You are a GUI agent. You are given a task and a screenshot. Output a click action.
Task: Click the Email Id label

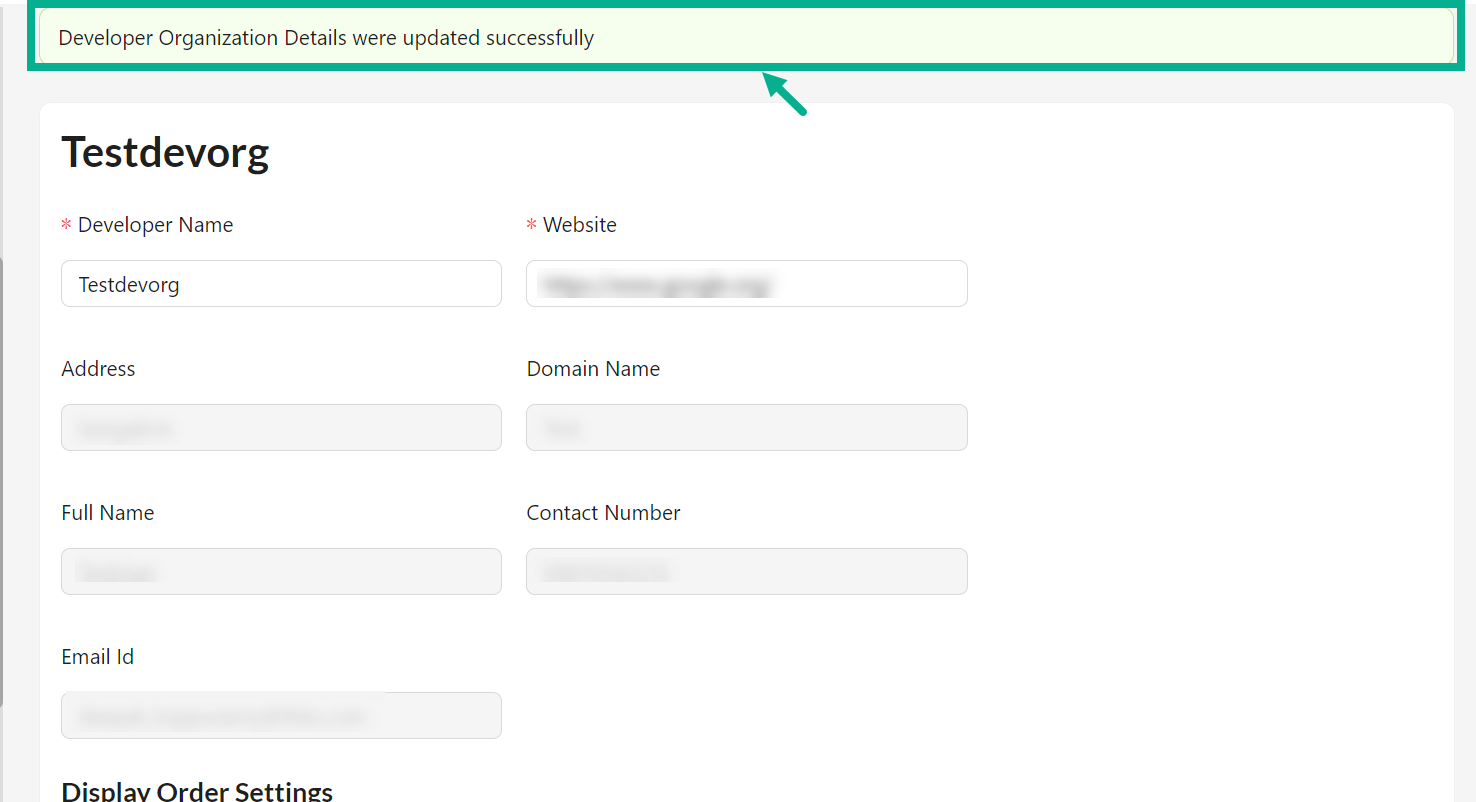pos(98,657)
